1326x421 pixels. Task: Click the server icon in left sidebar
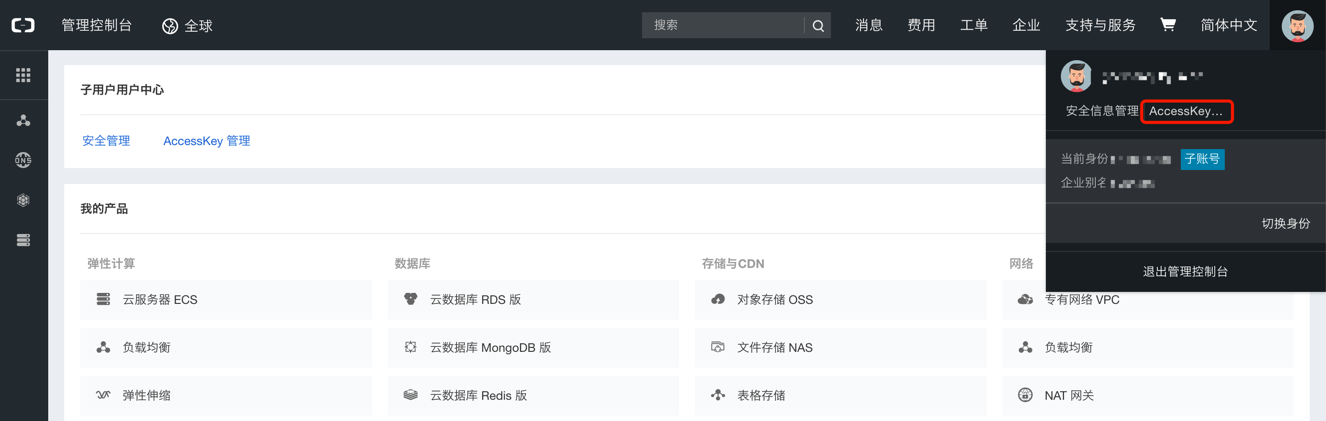[23, 240]
